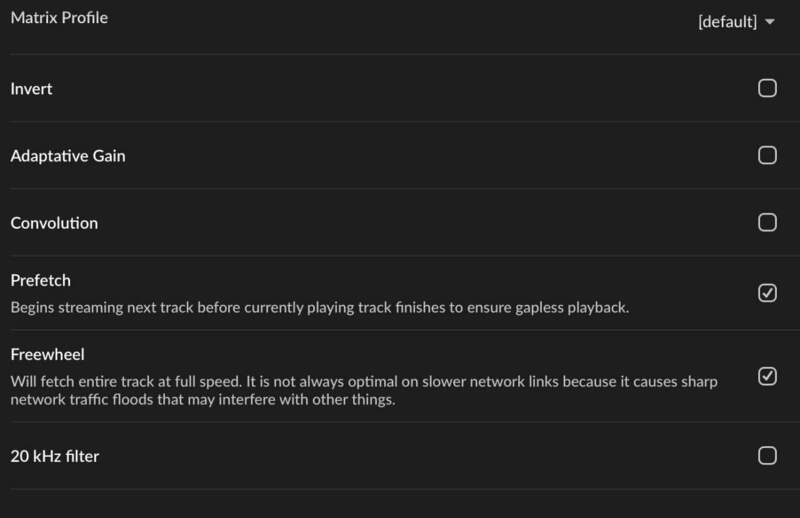Image resolution: width=800 pixels, height=518 pixels.
Task: Tick the Adaptative Gain checkbox
Action: pos(767,156)
